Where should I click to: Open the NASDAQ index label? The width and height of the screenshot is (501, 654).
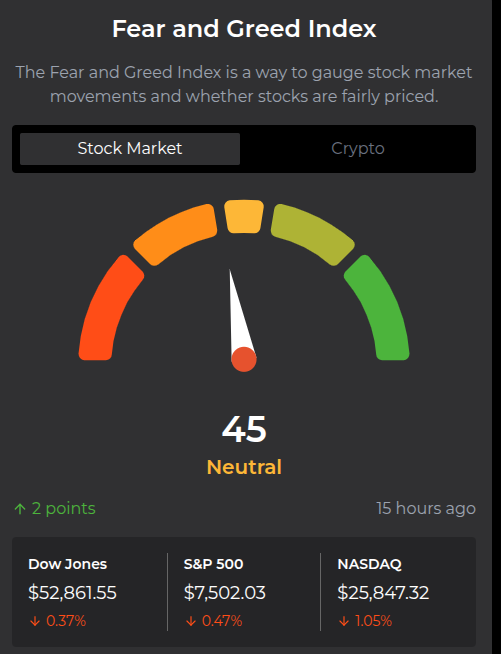point(369,564)
